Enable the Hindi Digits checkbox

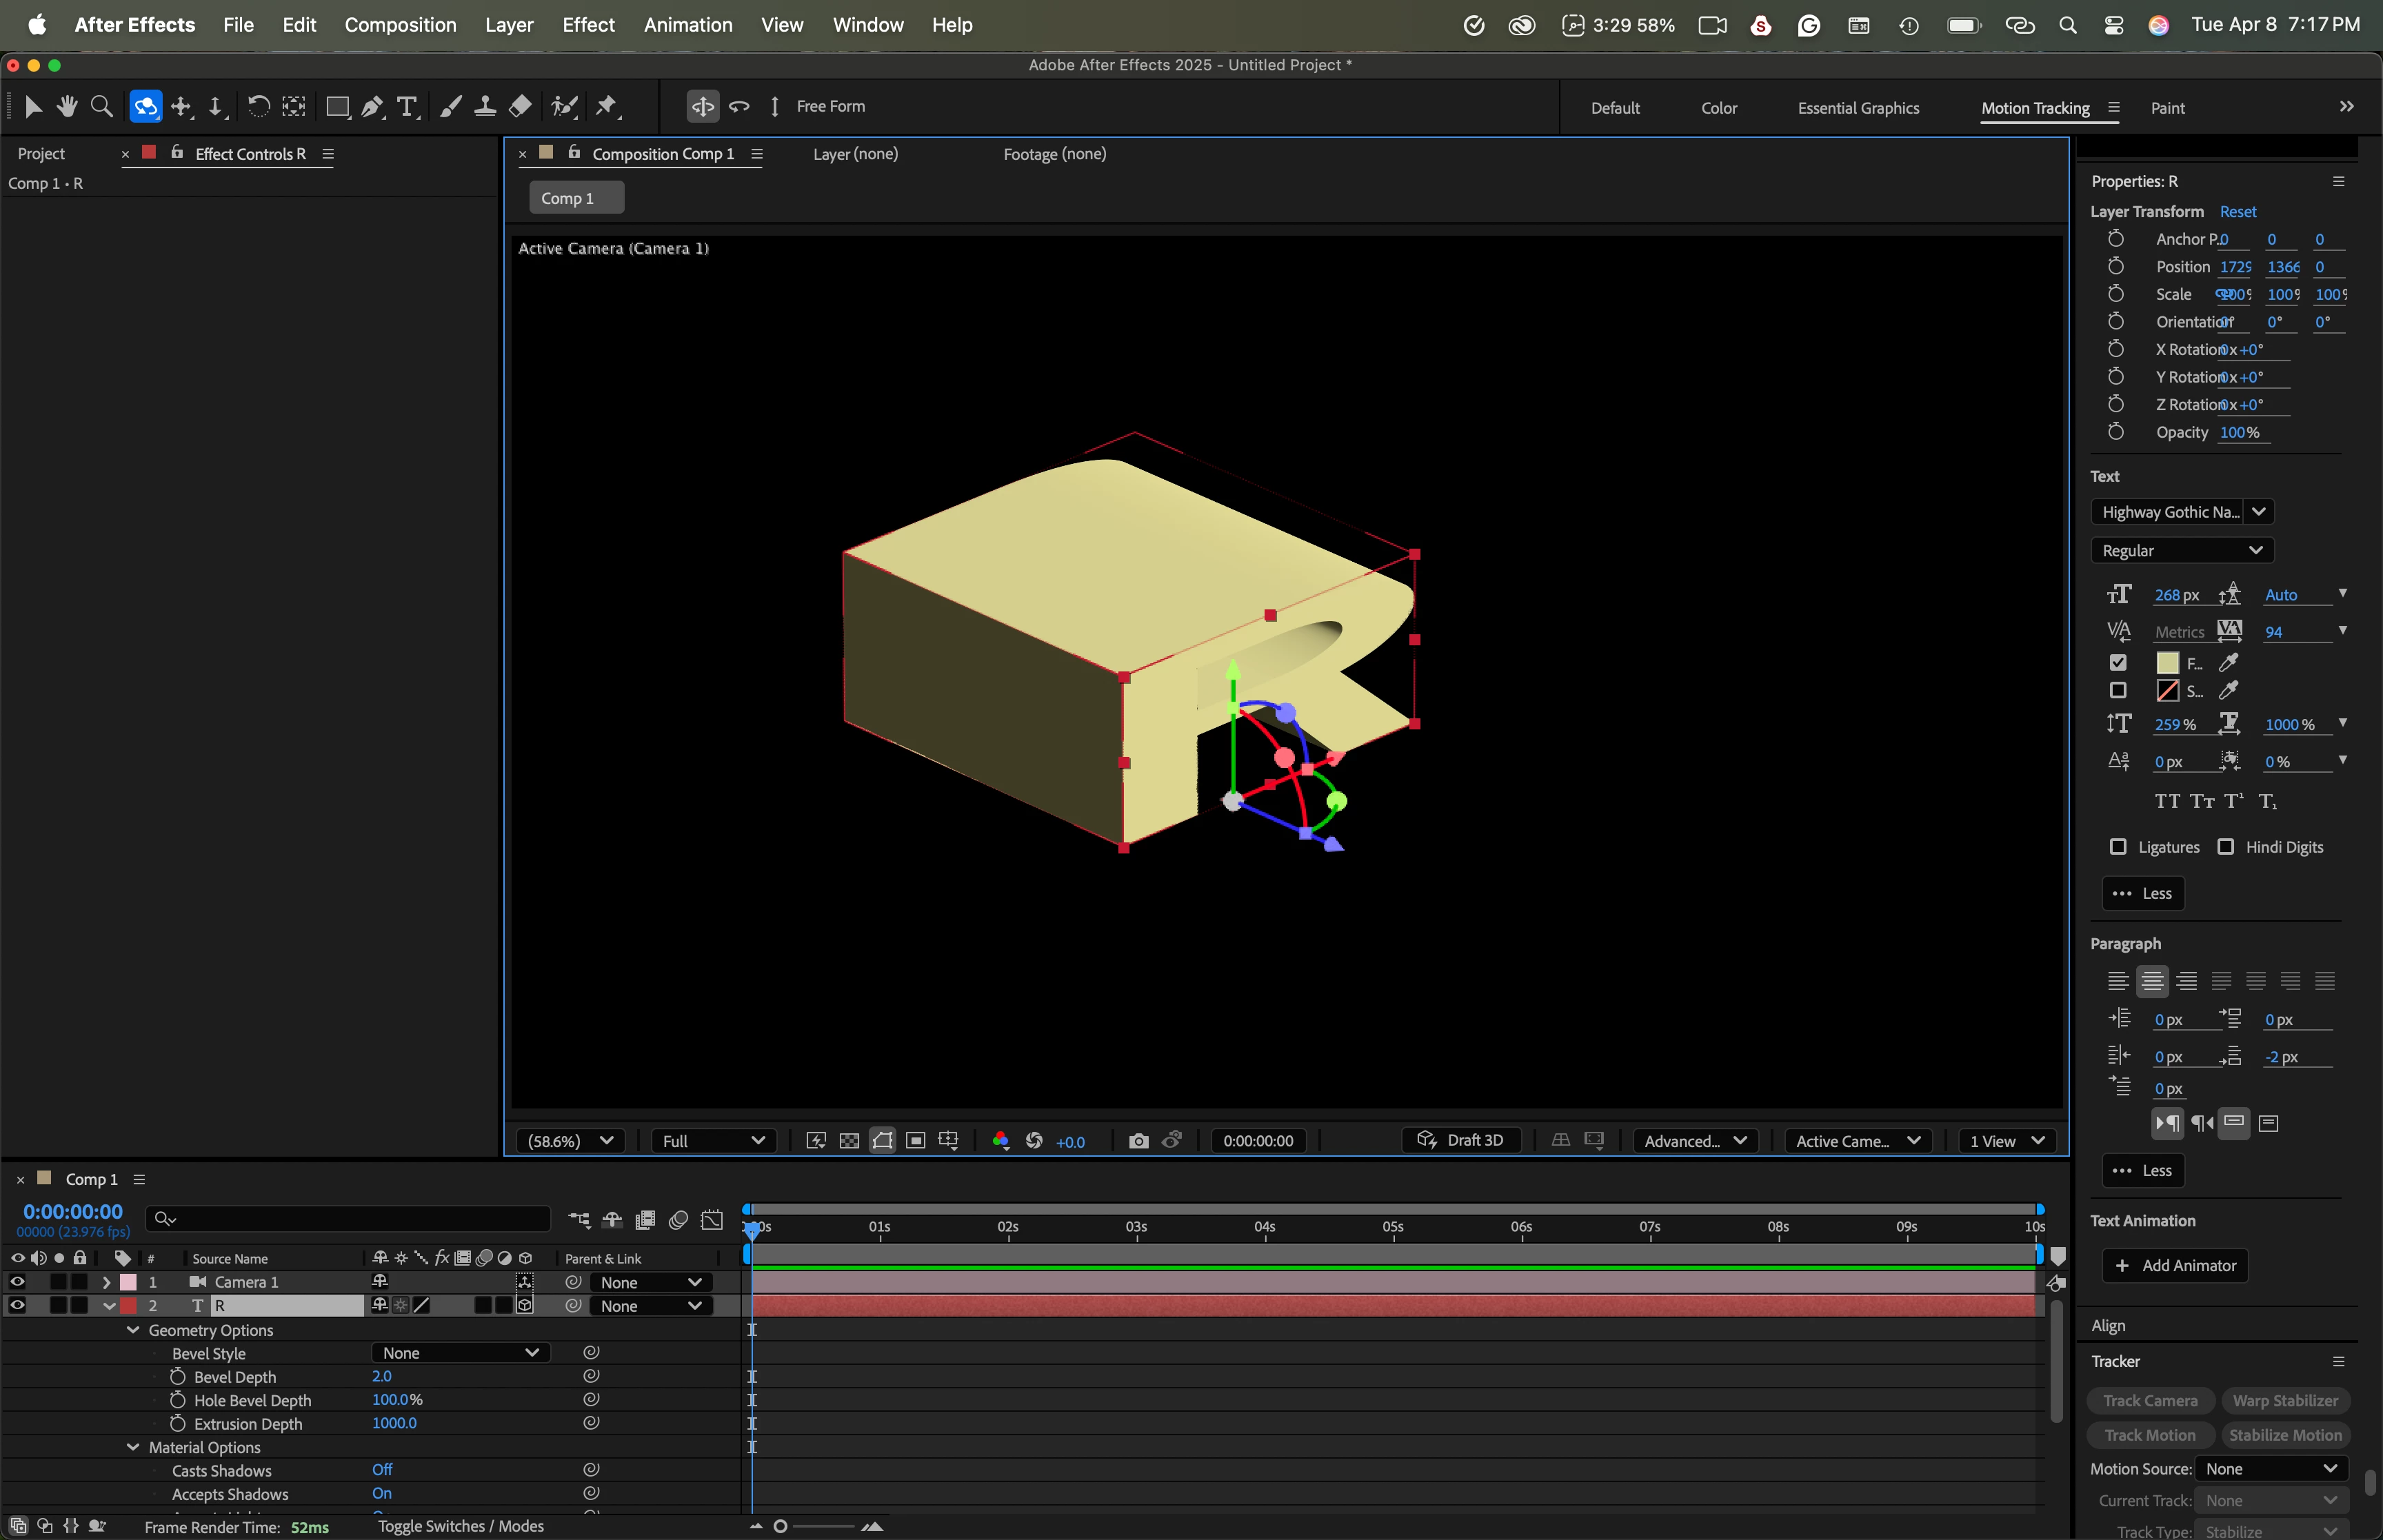2226,847
